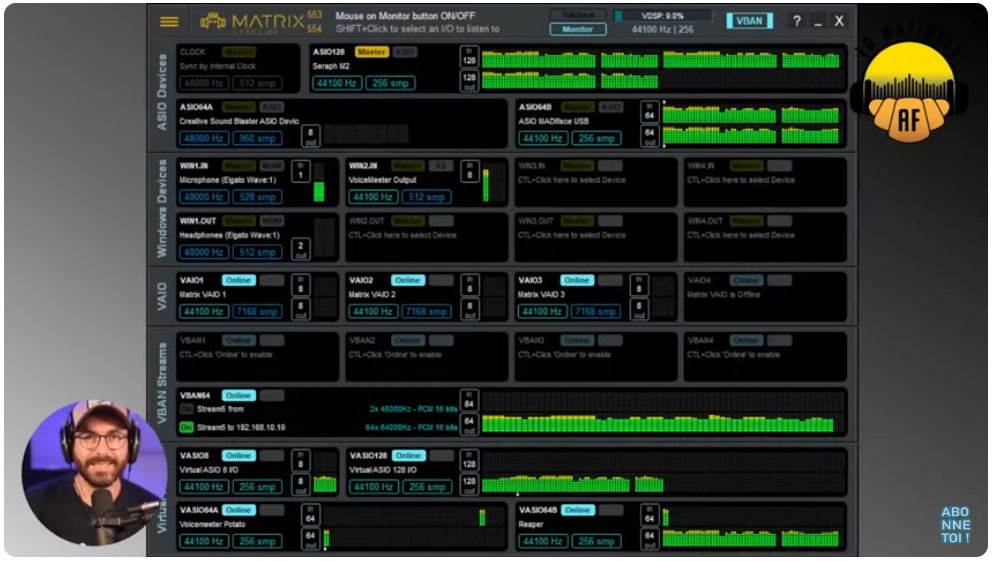
Task: Click ASIO128 'in 128' input box
Action: 469,56
